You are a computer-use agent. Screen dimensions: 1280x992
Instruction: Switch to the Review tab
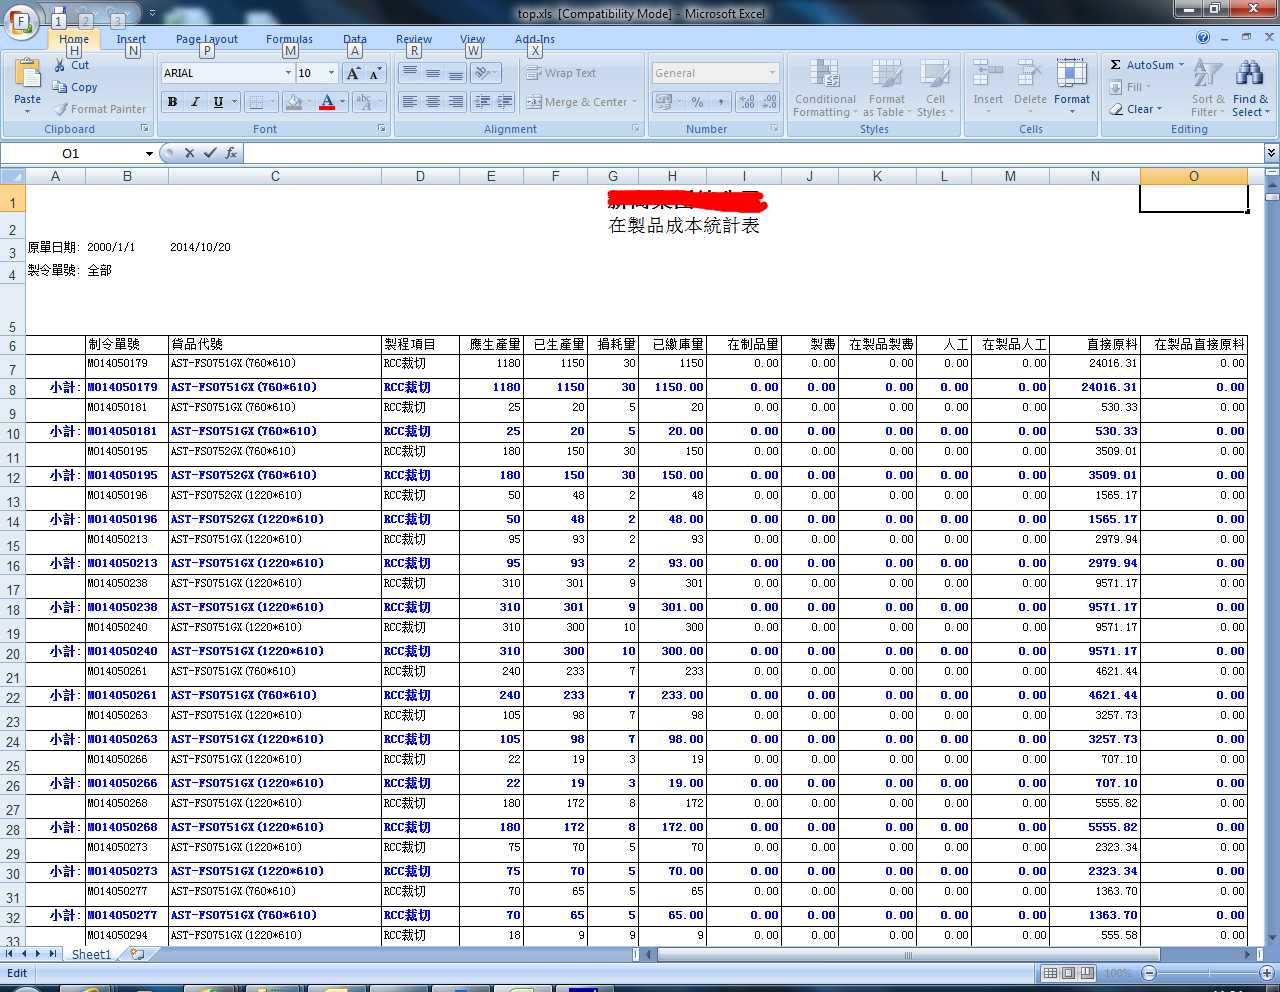[414, 39]
